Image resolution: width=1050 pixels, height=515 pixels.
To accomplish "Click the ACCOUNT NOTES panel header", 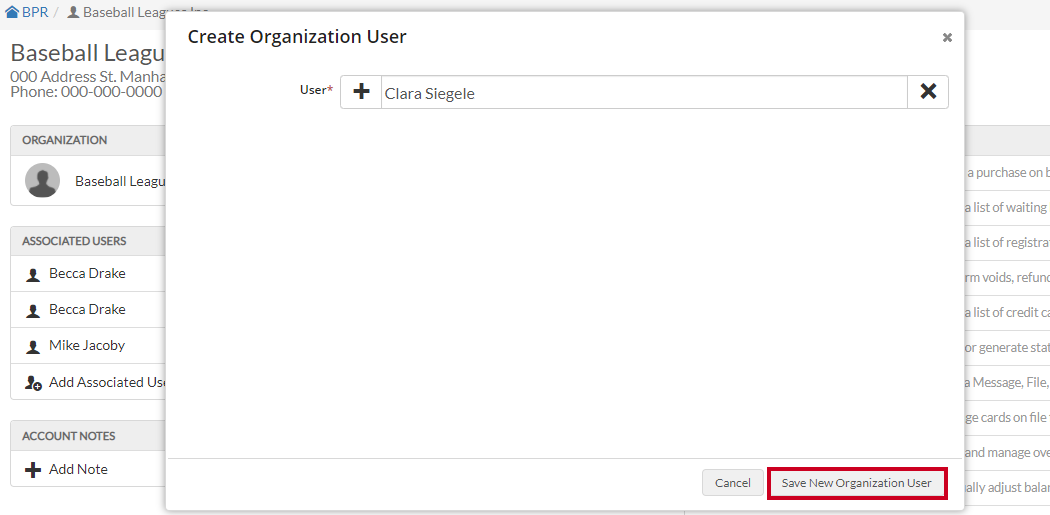I will click(x=88, y=436).
